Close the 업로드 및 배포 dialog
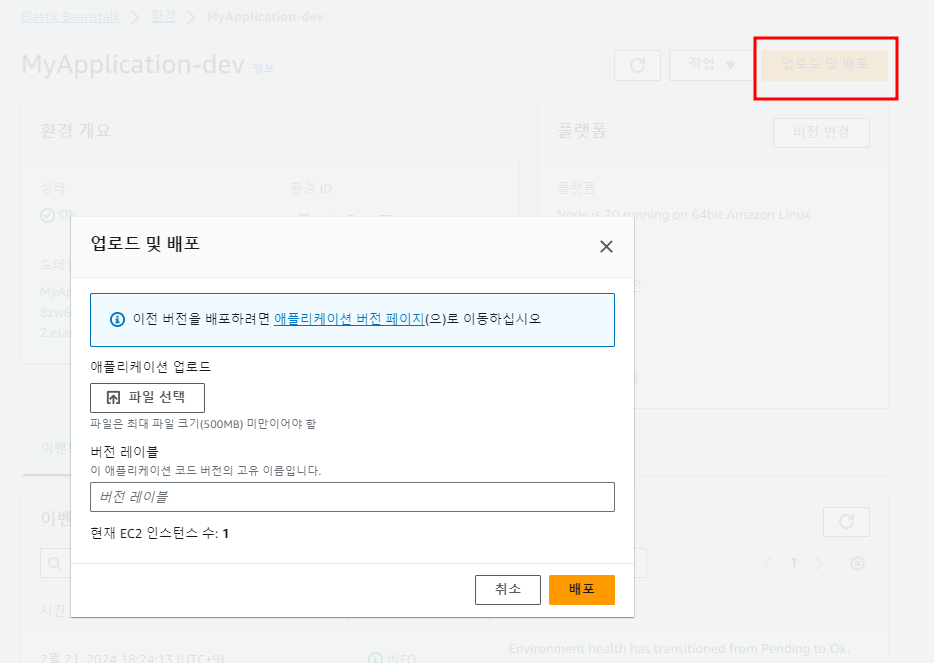 (x=606, y=247)
